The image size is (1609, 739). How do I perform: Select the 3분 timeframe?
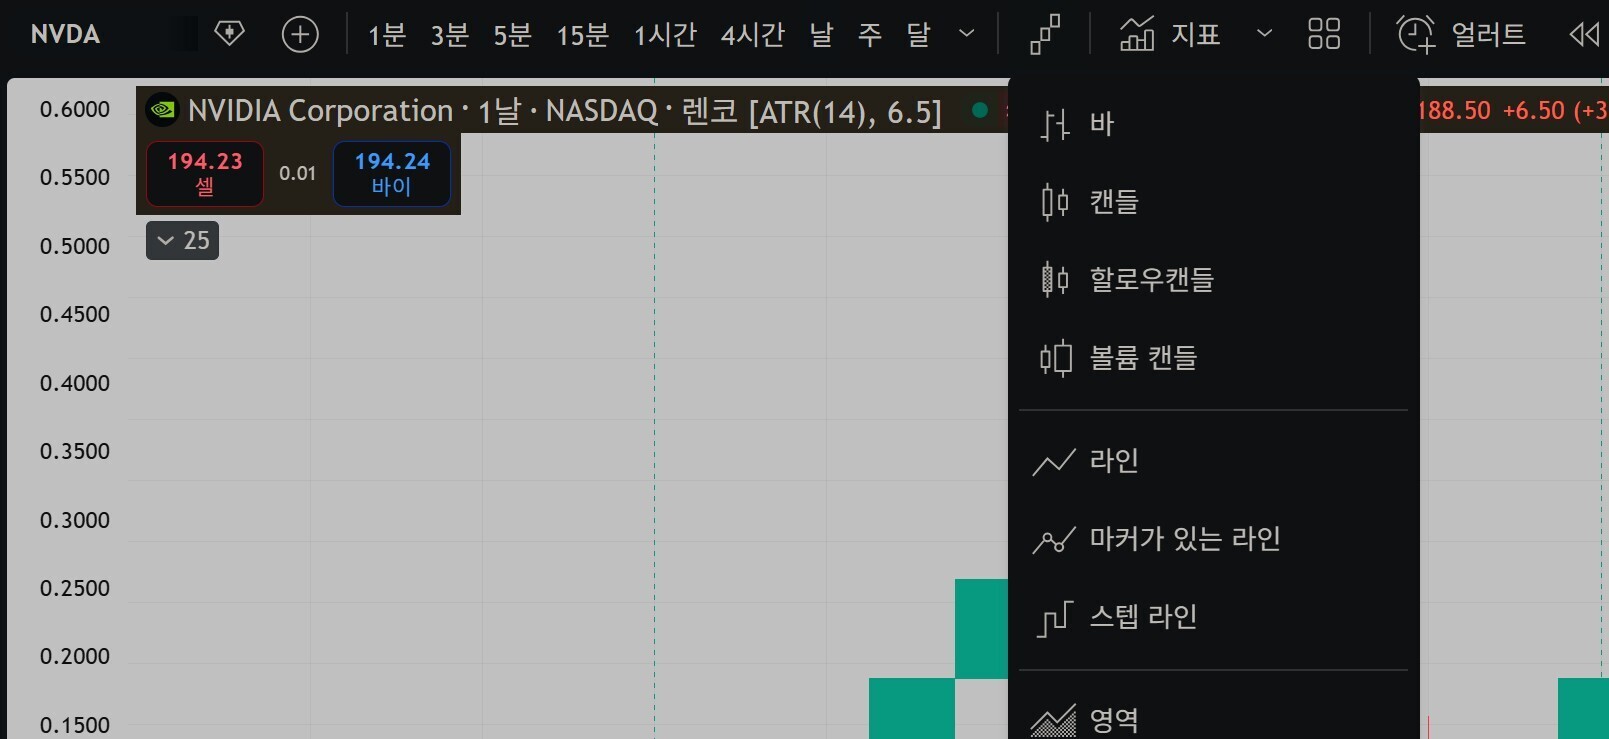(x=450, y=35)
